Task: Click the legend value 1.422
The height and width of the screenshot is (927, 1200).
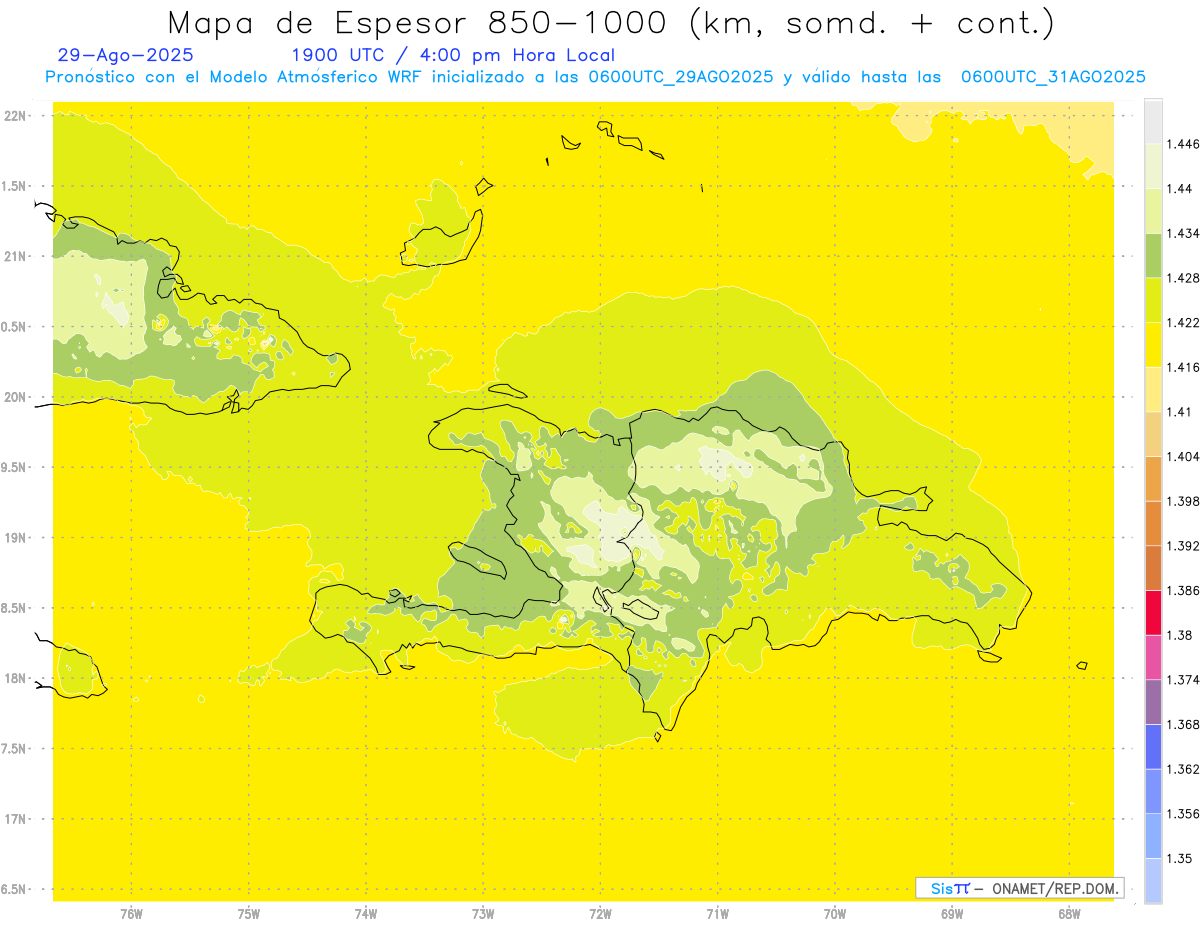Action: click(x=1184, y=322)
